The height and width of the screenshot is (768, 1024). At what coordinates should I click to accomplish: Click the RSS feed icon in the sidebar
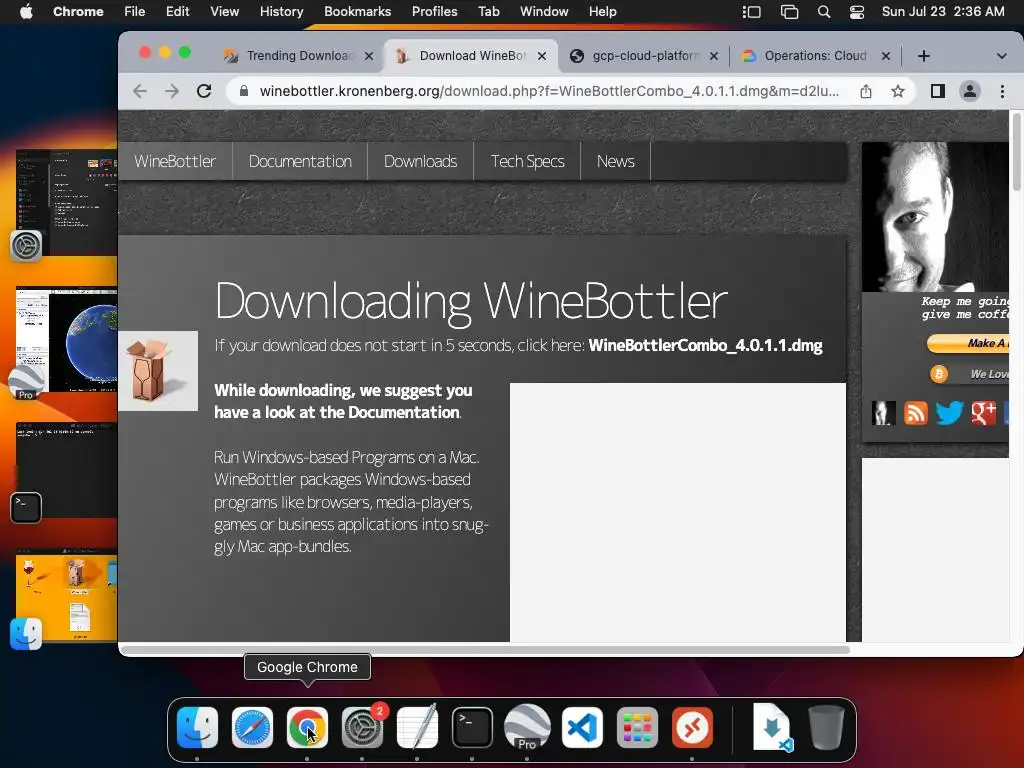coord(916,413)
